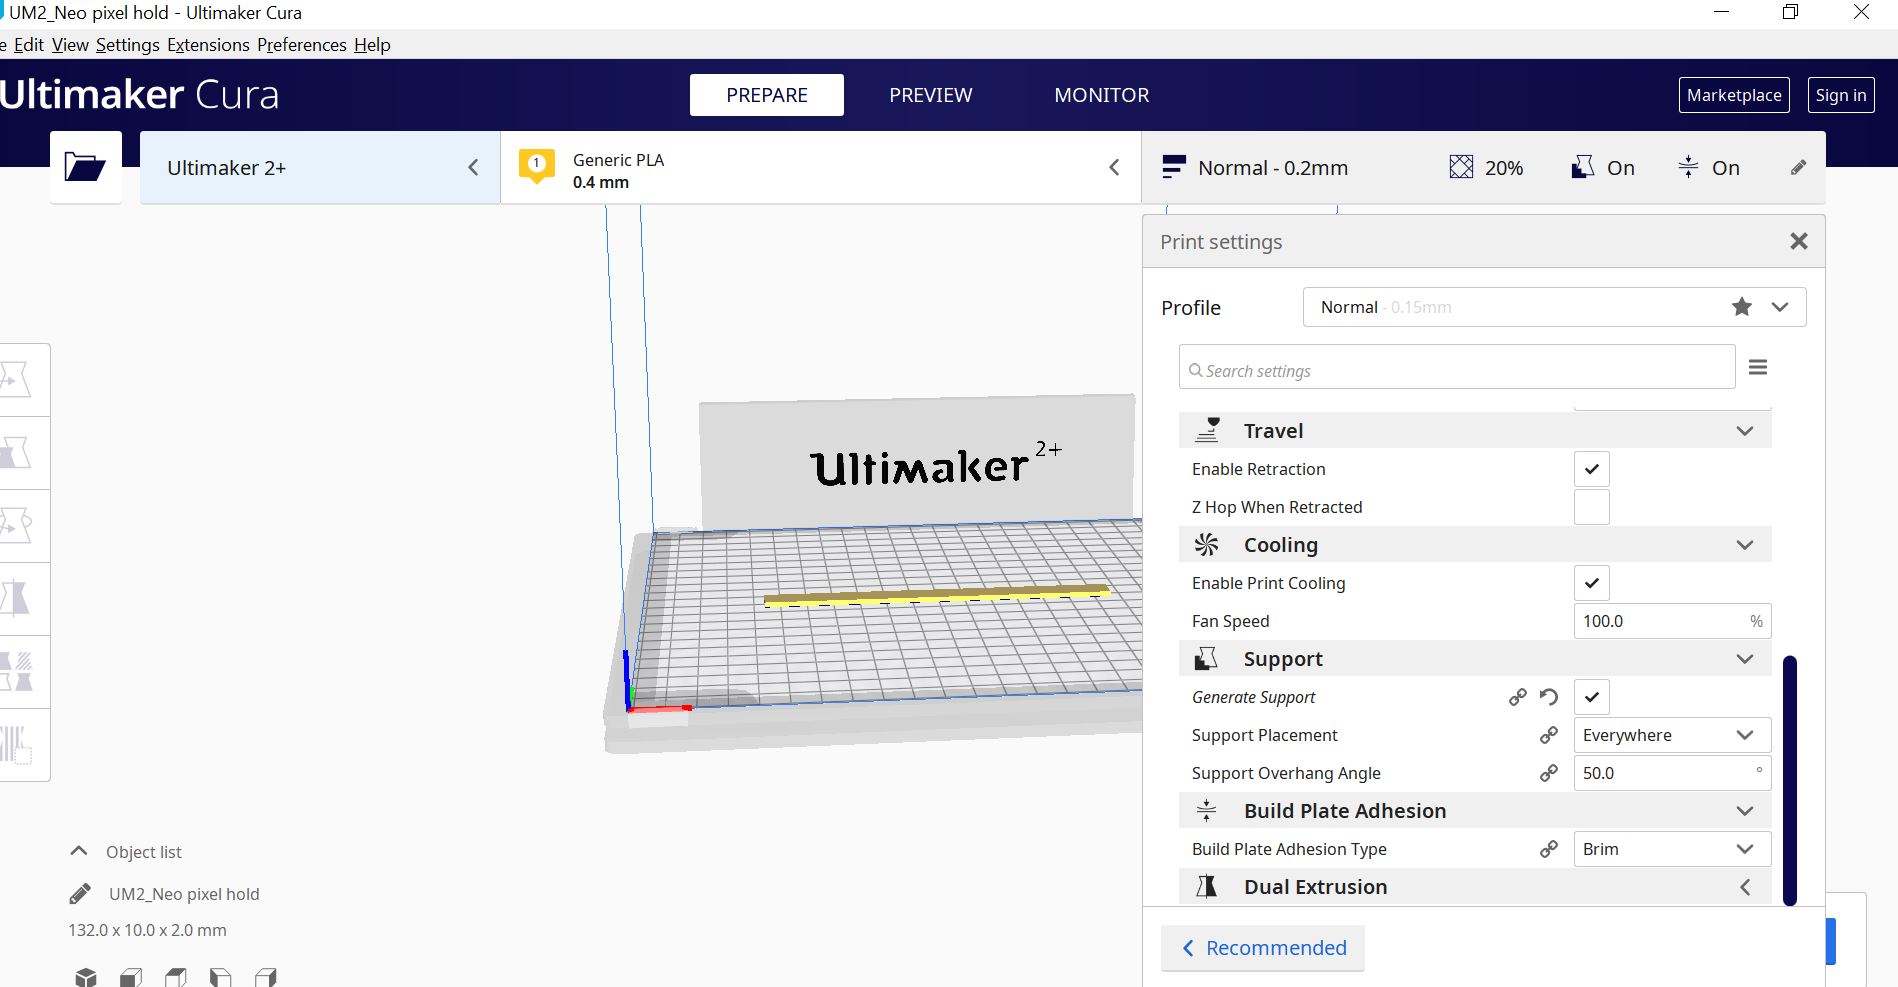Click link icon beside Support Placement
This screenshot has height=987, width=1898.
pos(1549,735)
